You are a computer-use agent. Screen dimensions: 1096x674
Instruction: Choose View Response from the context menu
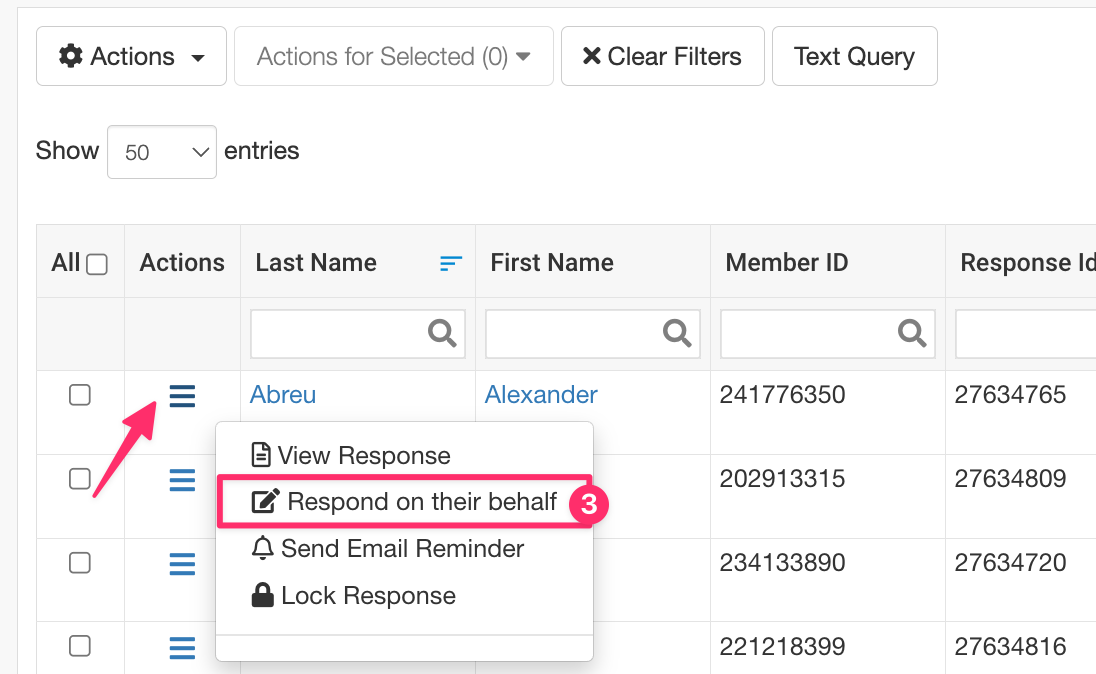pyautogui.click(x=404, y=455)
